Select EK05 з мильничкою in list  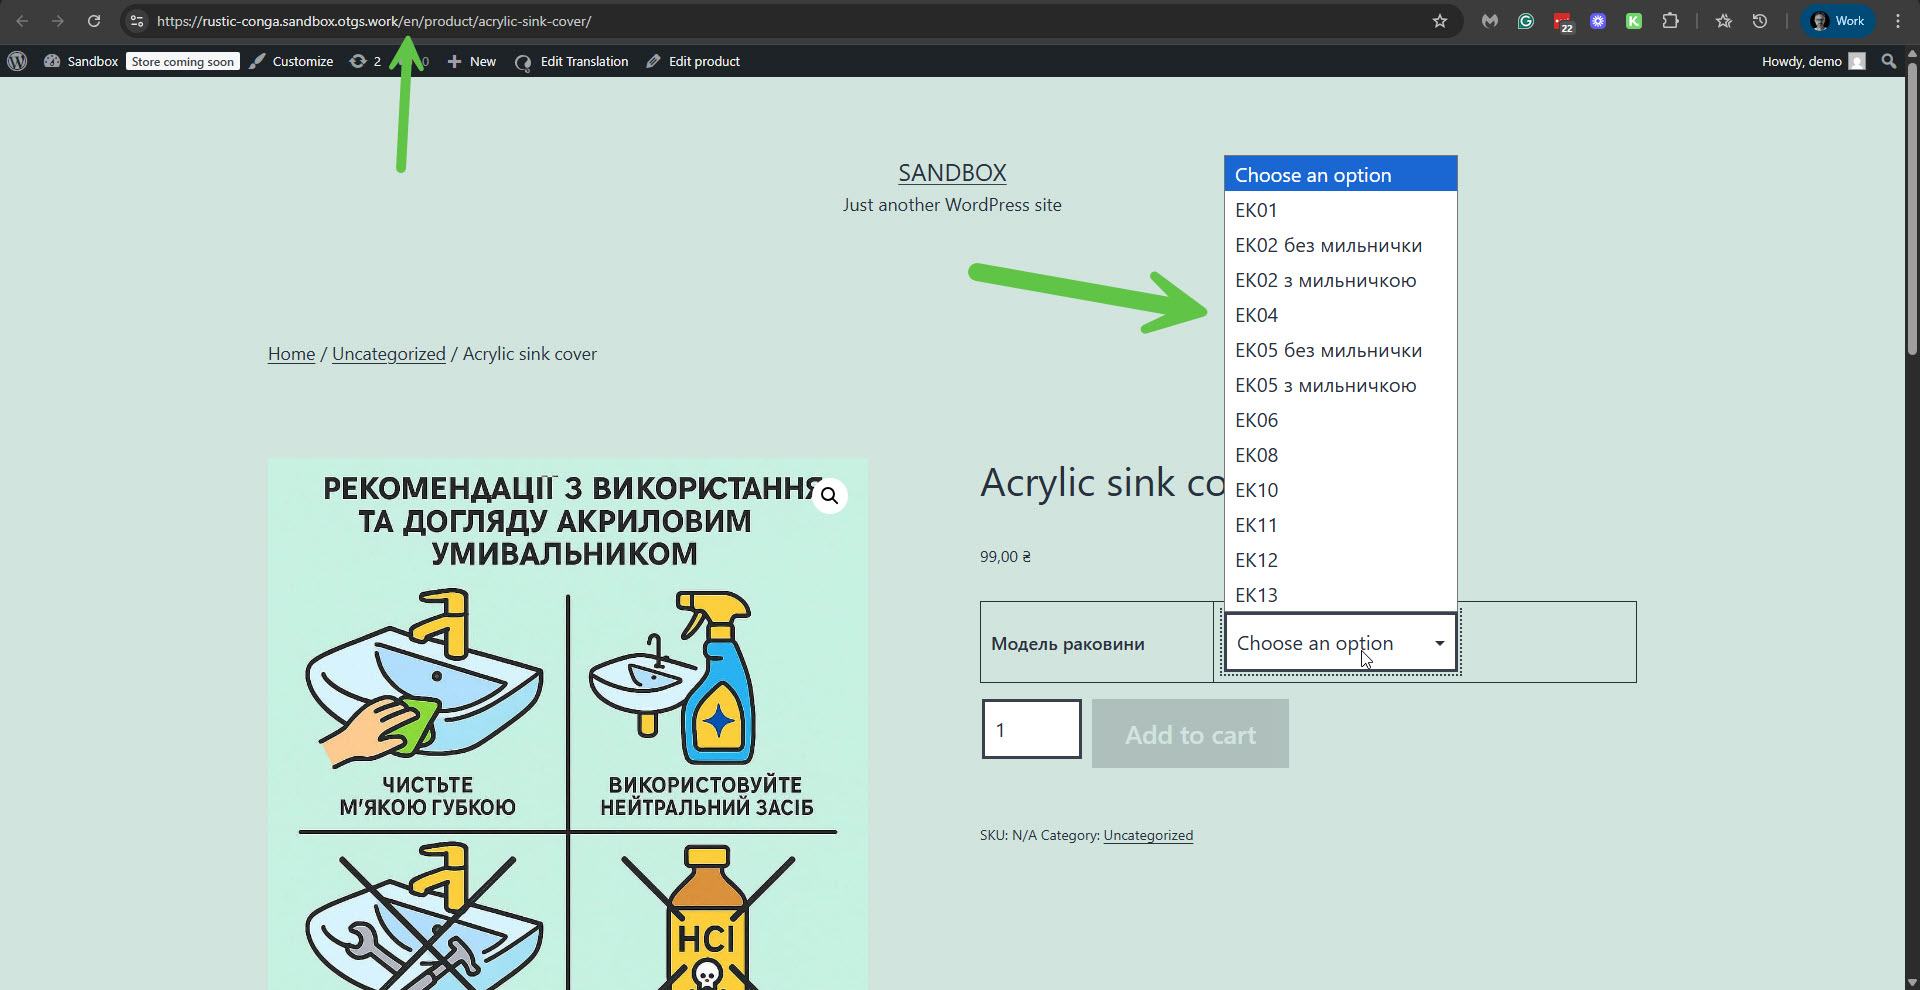(1325, 385)
